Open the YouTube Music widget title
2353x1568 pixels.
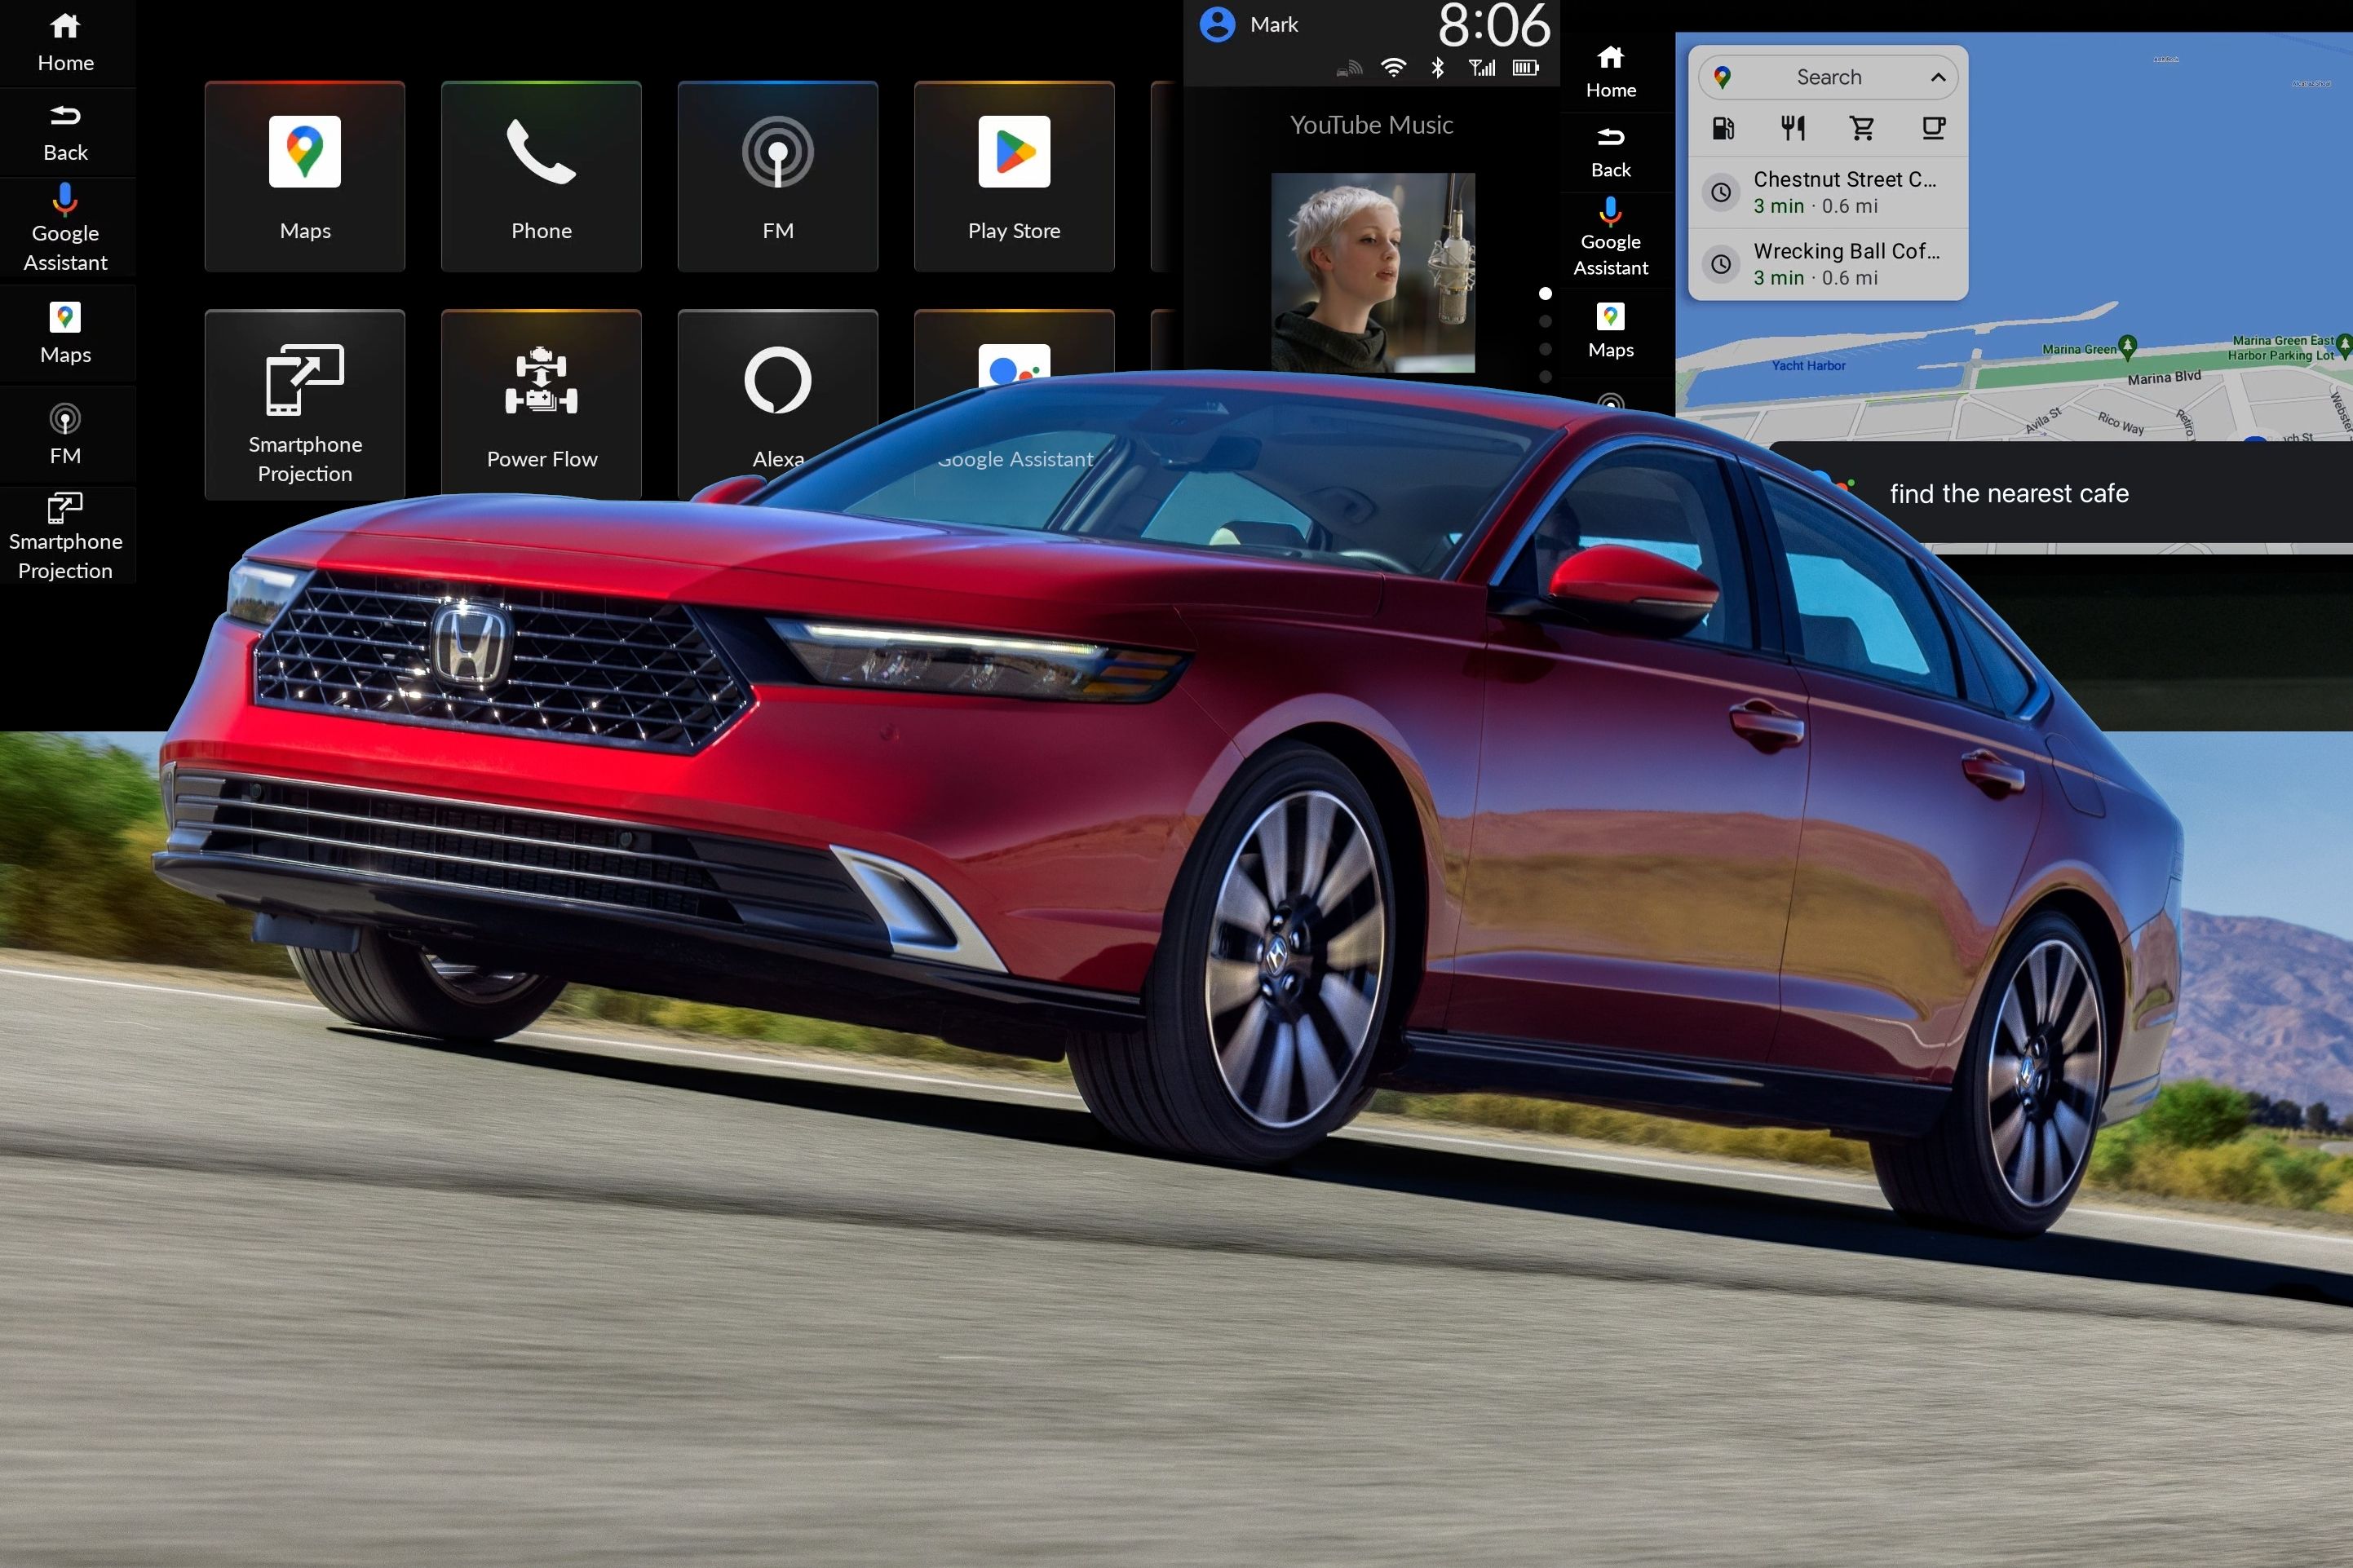[x=1371, y=125]
